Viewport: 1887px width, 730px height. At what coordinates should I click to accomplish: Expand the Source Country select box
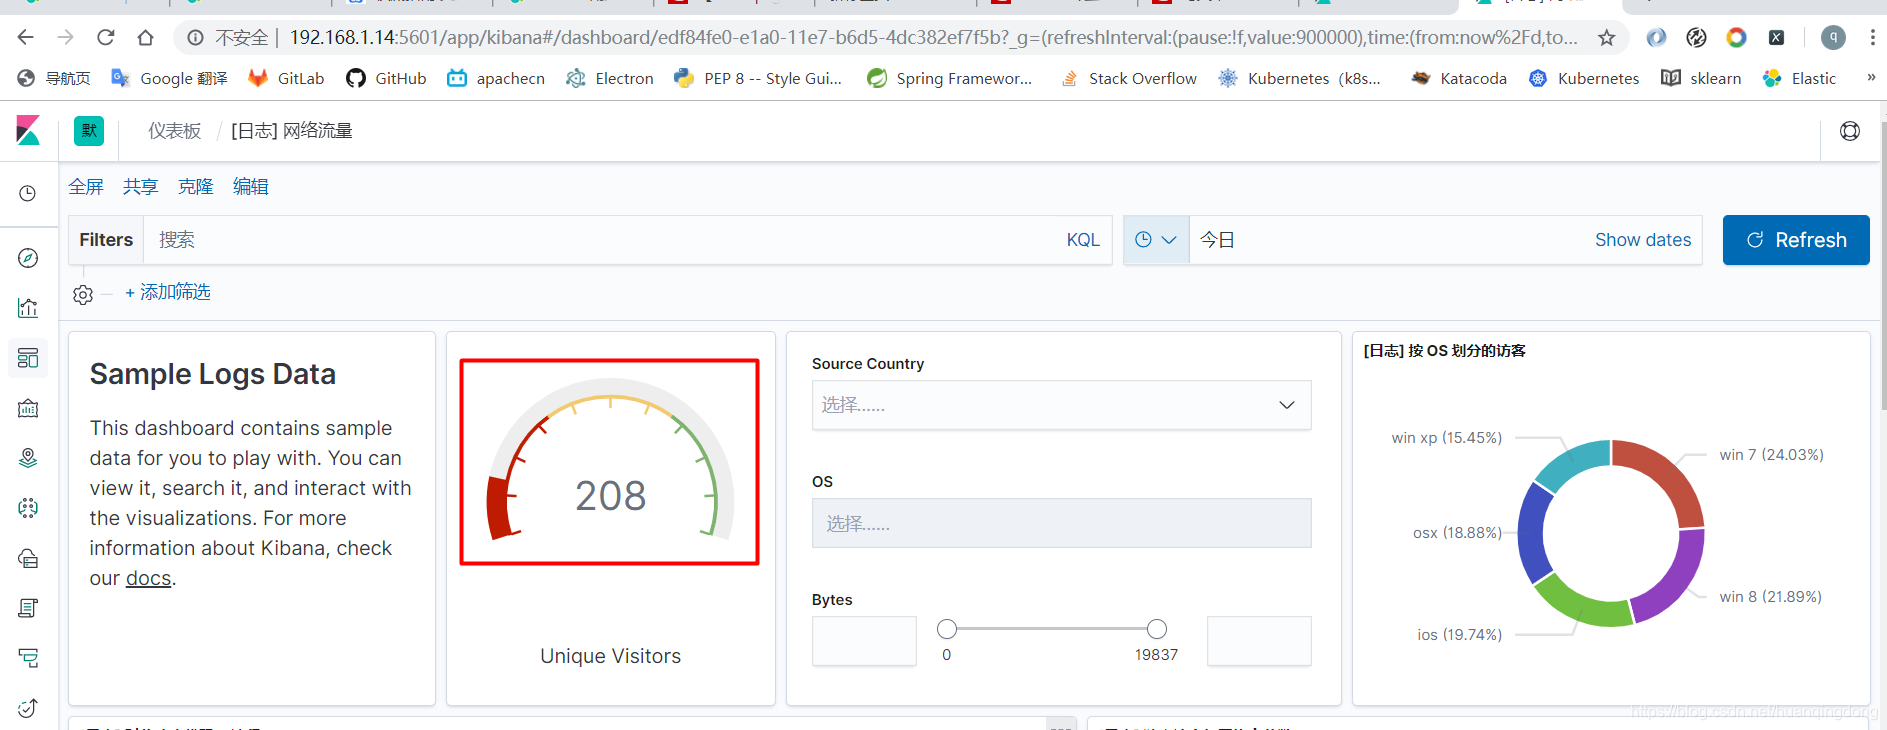[1061, 405]
